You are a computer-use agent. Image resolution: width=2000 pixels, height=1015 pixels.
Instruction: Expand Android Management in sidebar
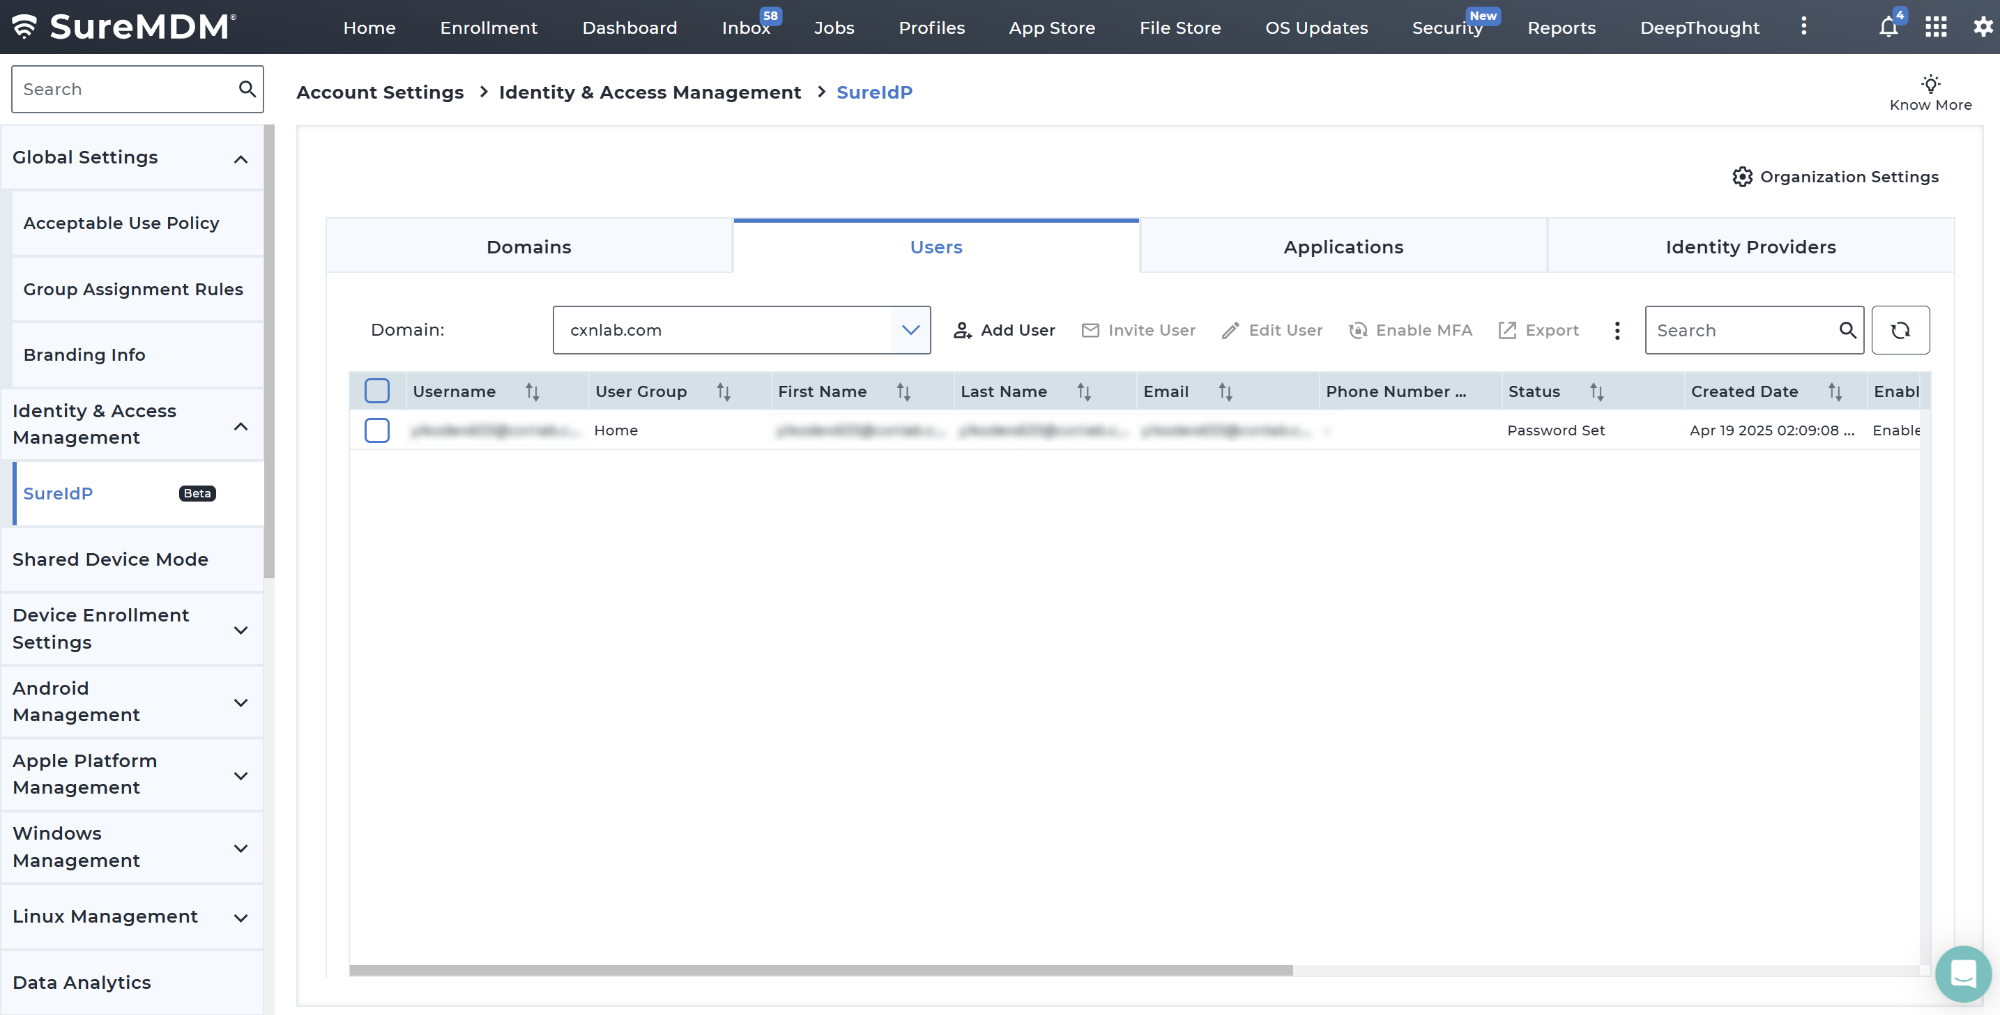(x=240, y=702)
